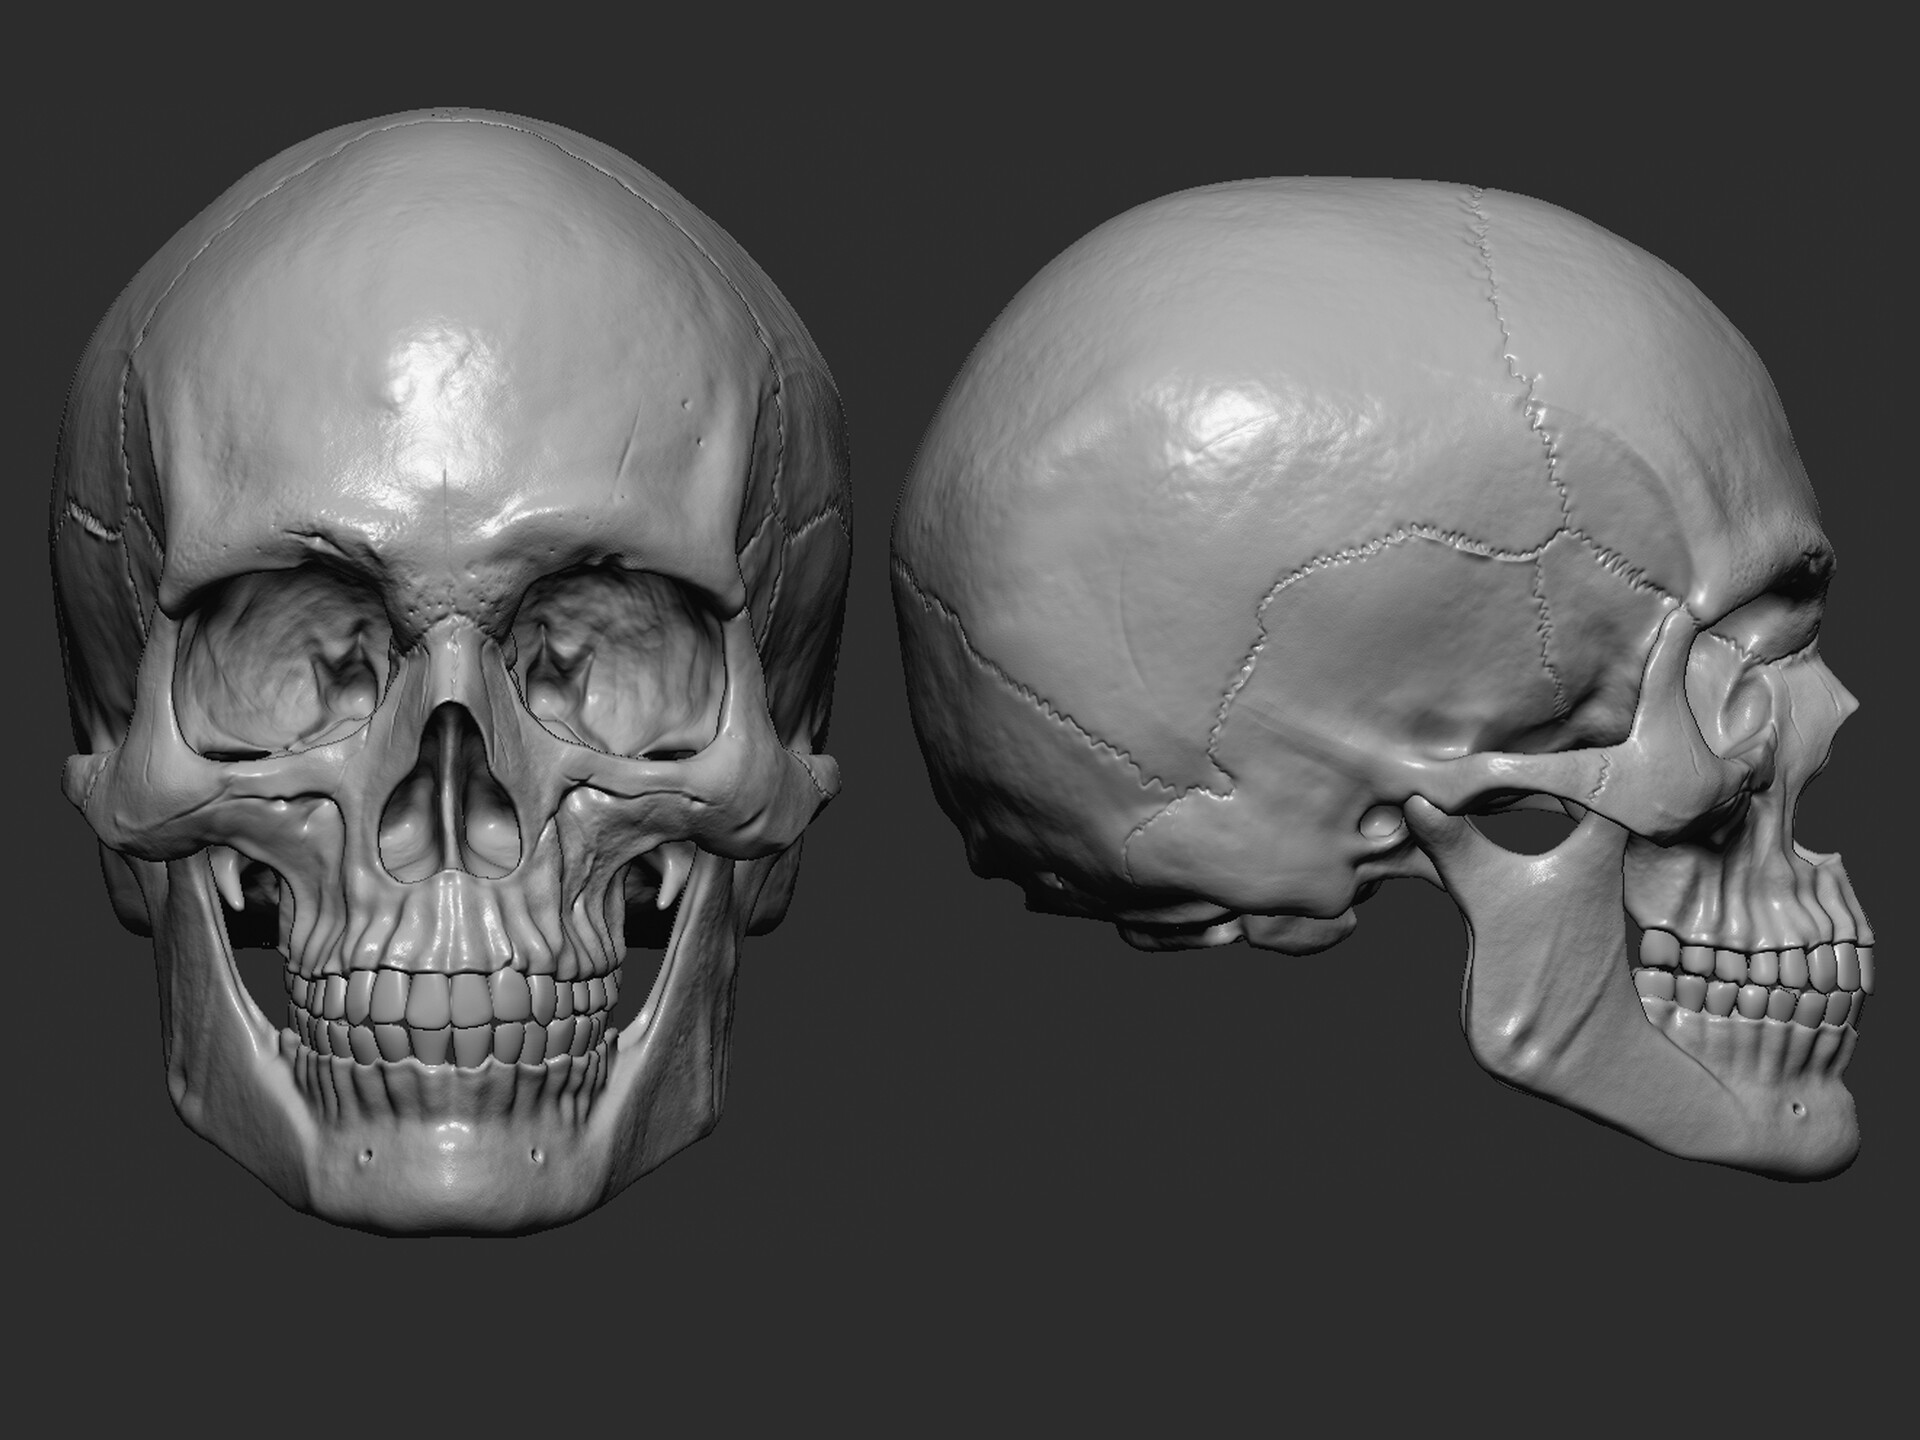Select the front-view skull model

(x=450, y=670)
